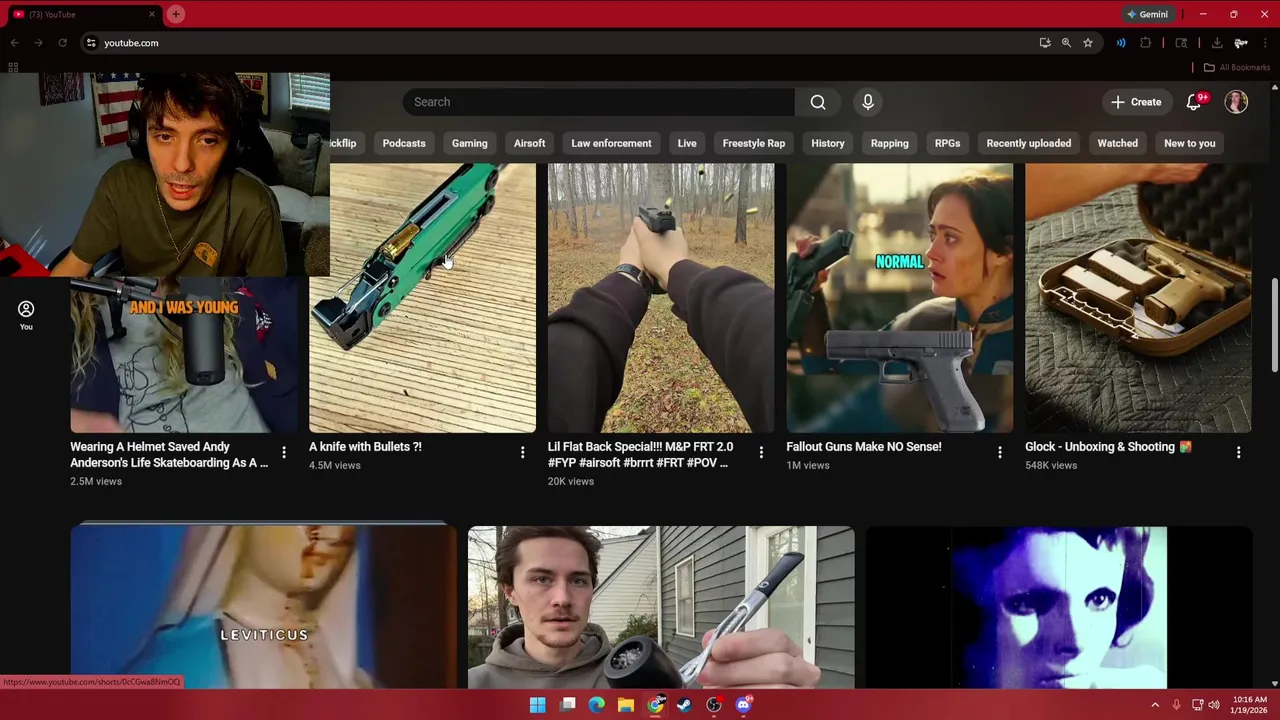Open A knife with Bullets title link
This screenshot has height=720, width=1280.
click(x=365, y=447)
